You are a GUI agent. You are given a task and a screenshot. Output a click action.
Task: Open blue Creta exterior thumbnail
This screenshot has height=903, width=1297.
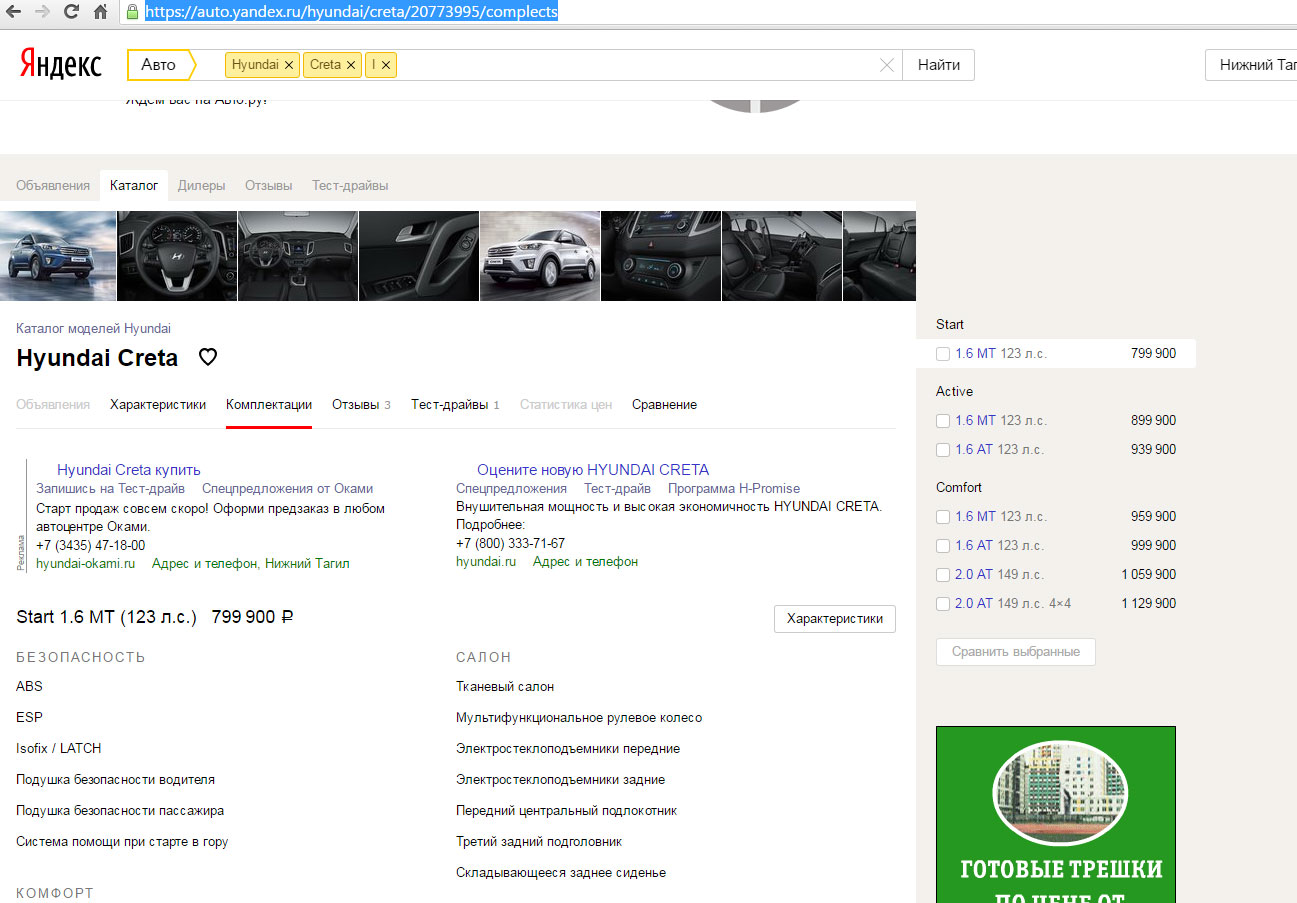click(58, 256)
